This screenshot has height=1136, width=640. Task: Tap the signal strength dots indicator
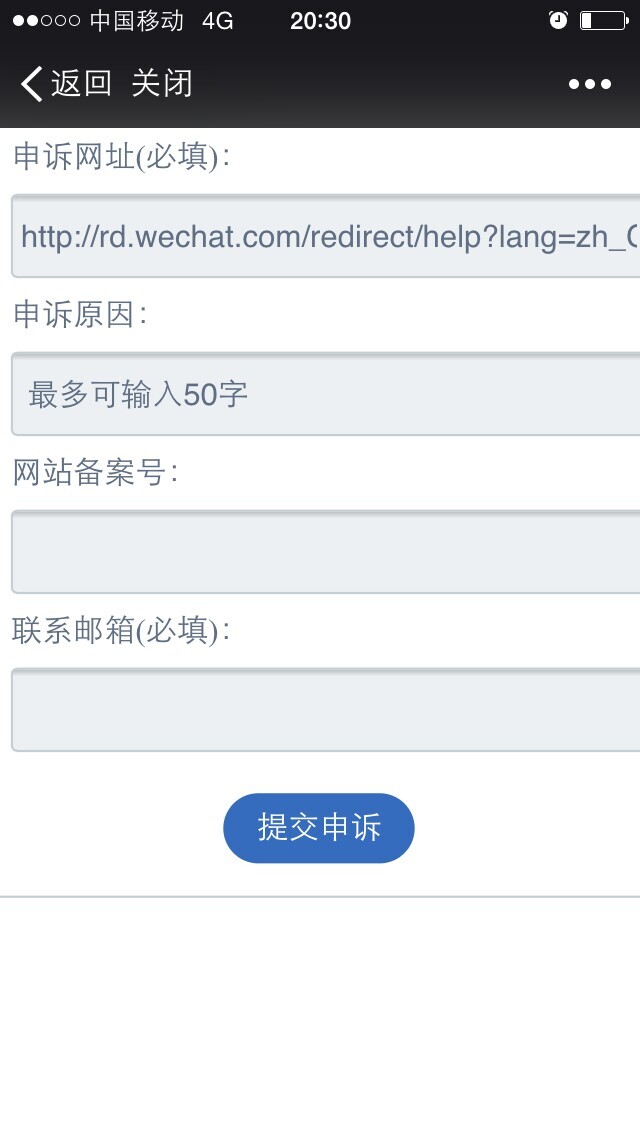coord(46,20)
